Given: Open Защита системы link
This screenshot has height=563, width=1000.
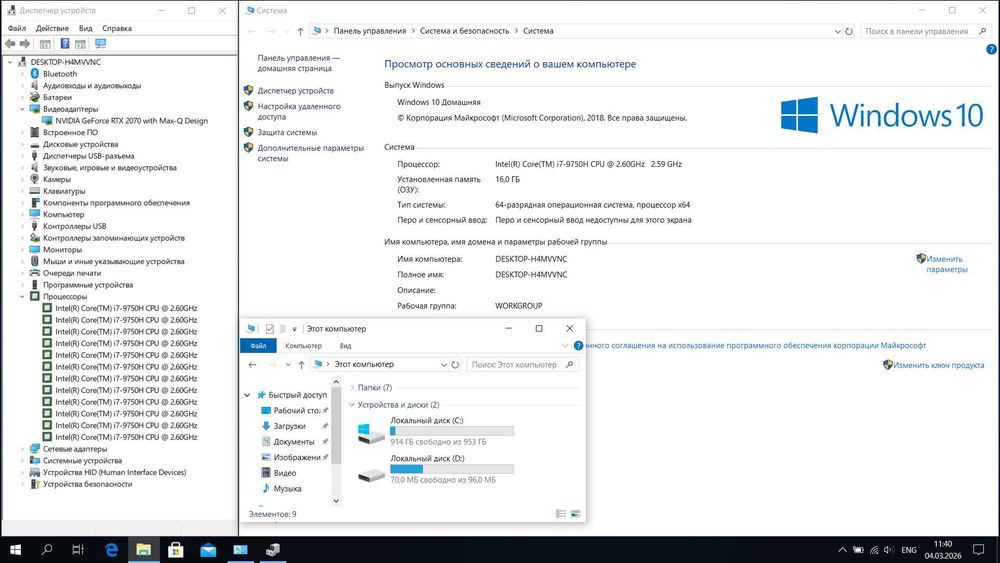Looking at the screenshot, I should (287, 133).
